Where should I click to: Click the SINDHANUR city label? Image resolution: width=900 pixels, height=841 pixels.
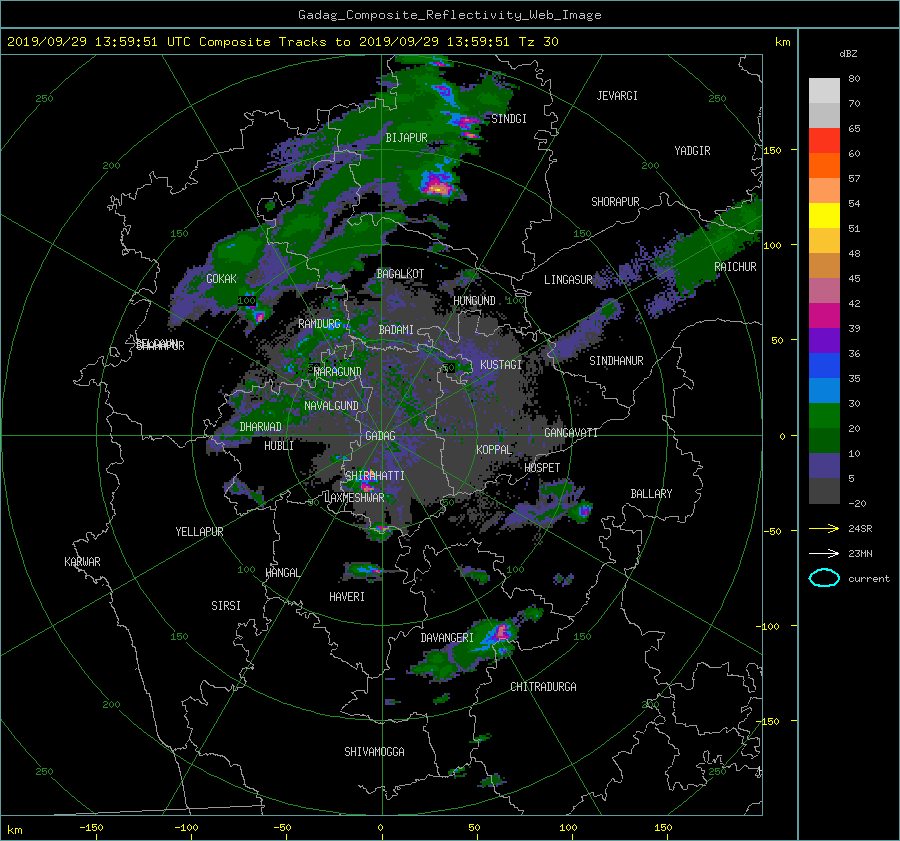pos(616,361)
